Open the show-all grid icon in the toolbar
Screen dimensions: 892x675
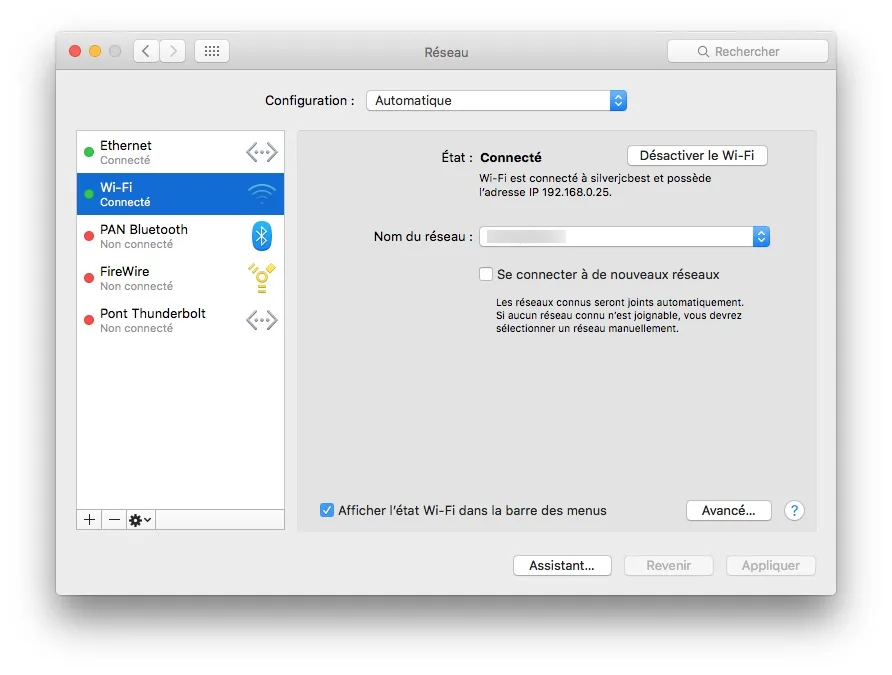coord(211,50)
